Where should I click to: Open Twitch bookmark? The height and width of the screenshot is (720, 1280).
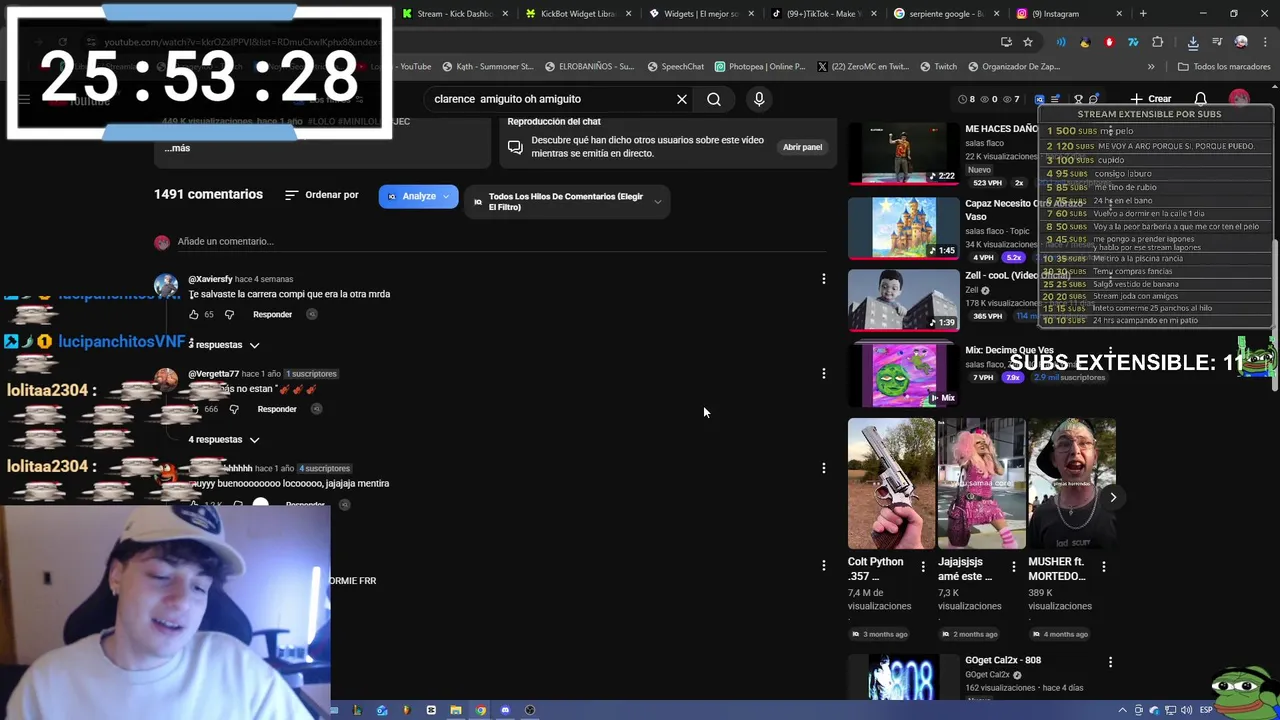pos(938,67)
